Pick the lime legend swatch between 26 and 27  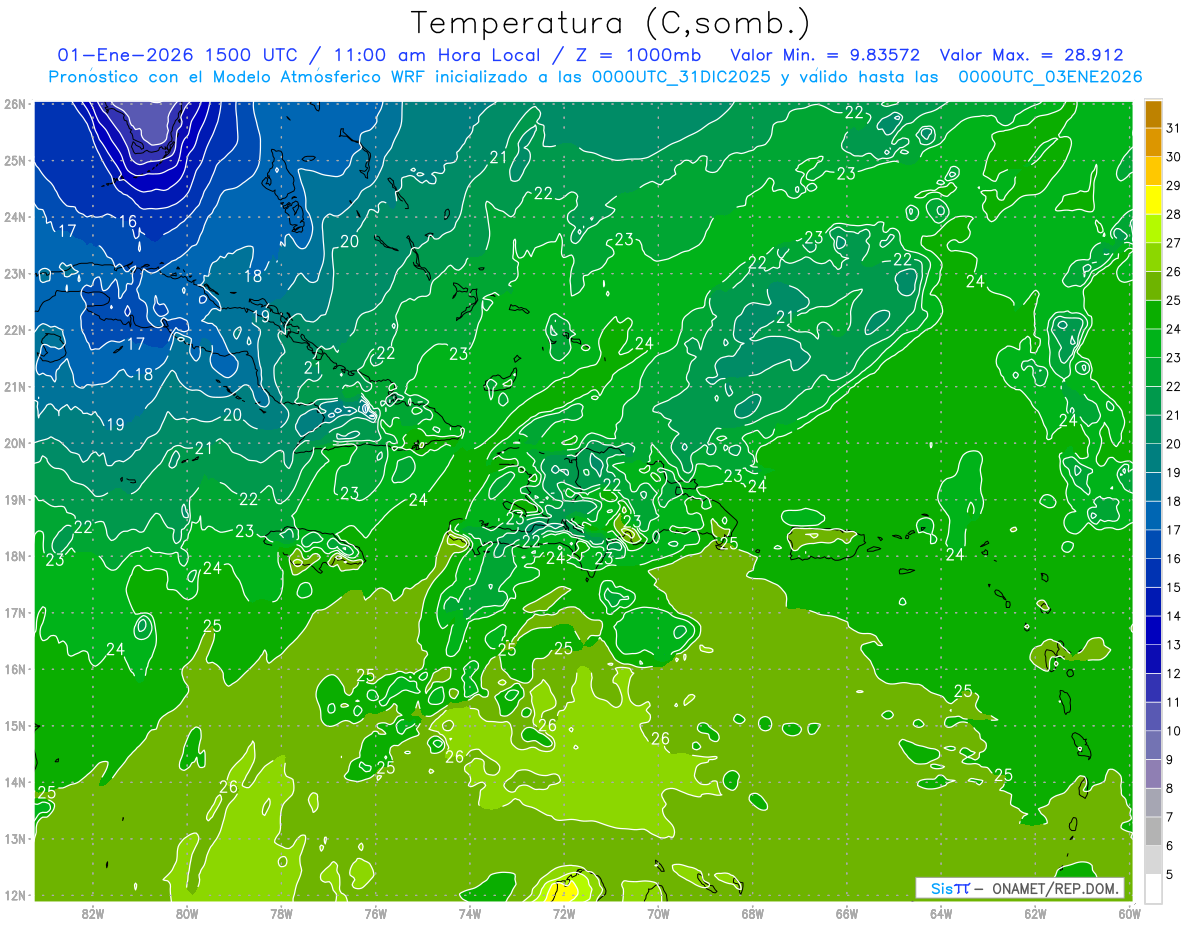1153,257
